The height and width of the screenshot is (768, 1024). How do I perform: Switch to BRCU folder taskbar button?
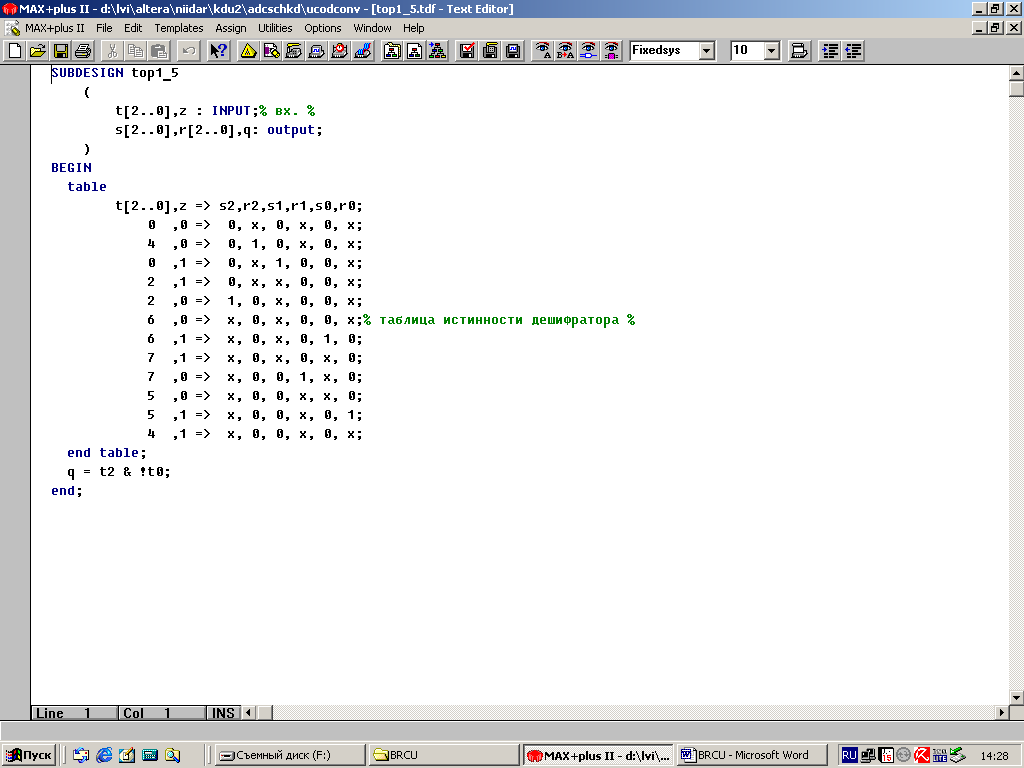[443, 756]
